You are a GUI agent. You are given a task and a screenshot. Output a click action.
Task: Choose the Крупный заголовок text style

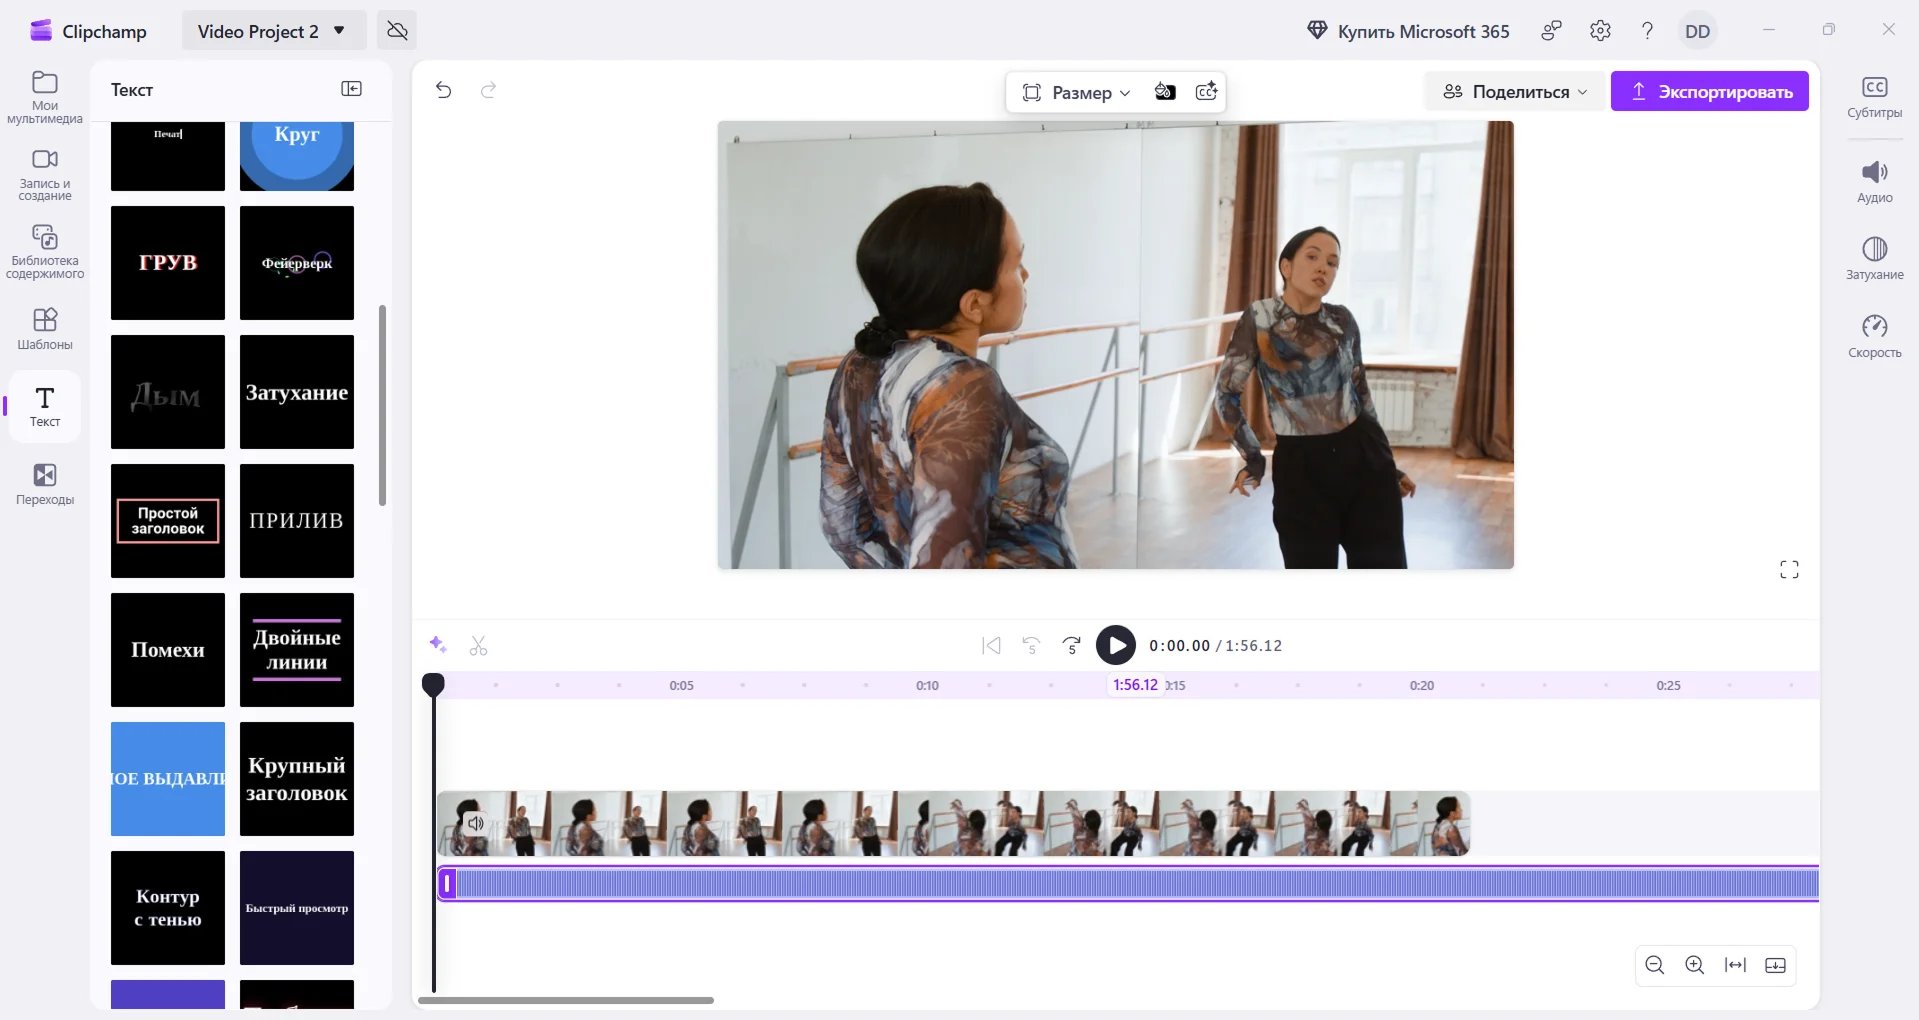(297, 779)
